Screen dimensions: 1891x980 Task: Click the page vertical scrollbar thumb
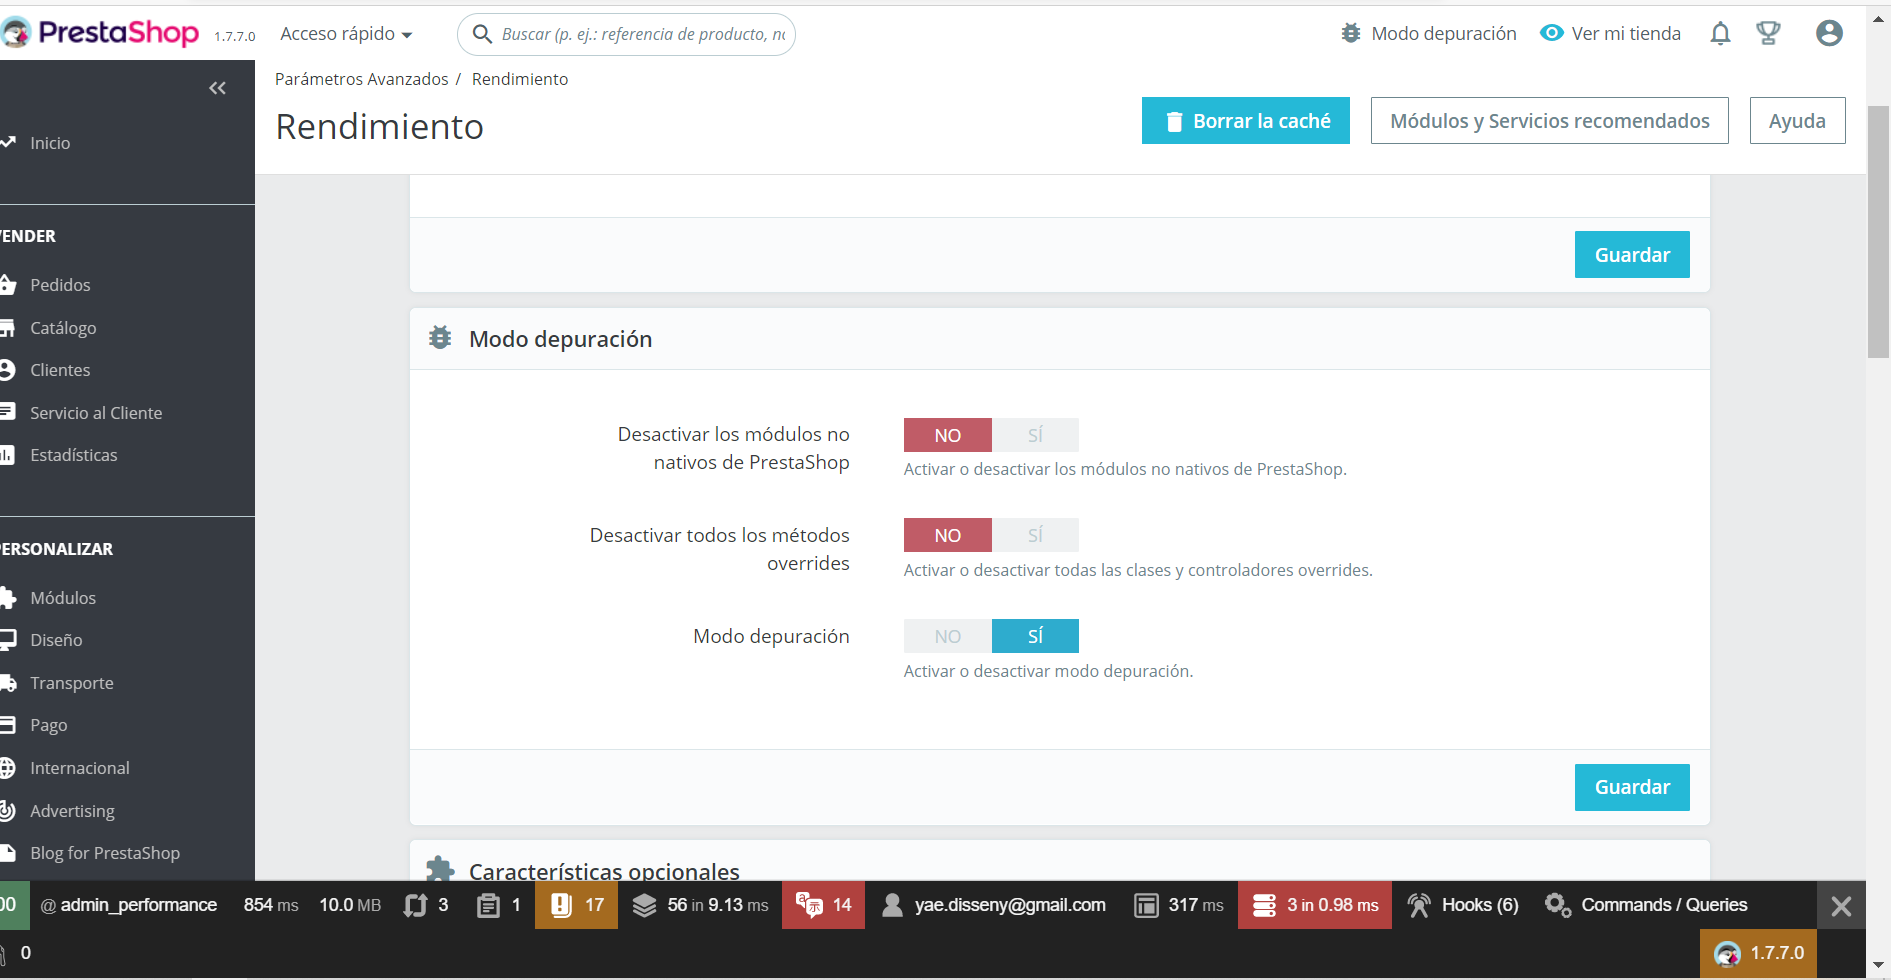[1878, 230]
